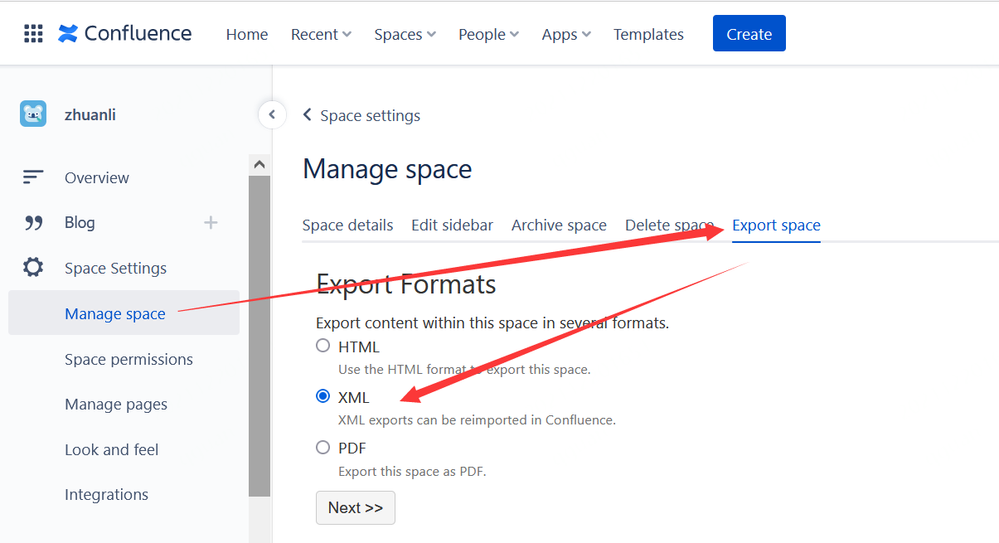The image size is (999, 543).
Task: Click the Manage space page heading
Action: coord(387,170)
